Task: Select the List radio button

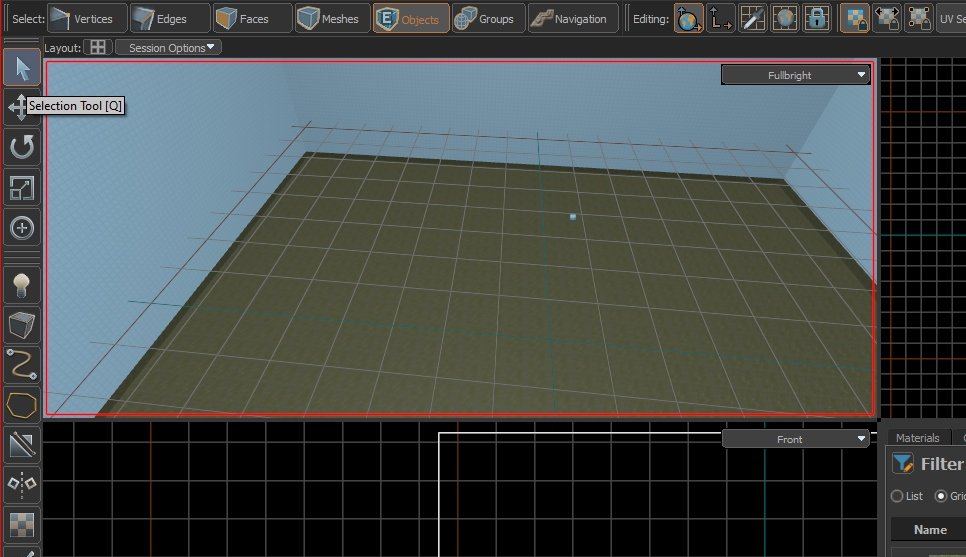Action: point(897,496)
